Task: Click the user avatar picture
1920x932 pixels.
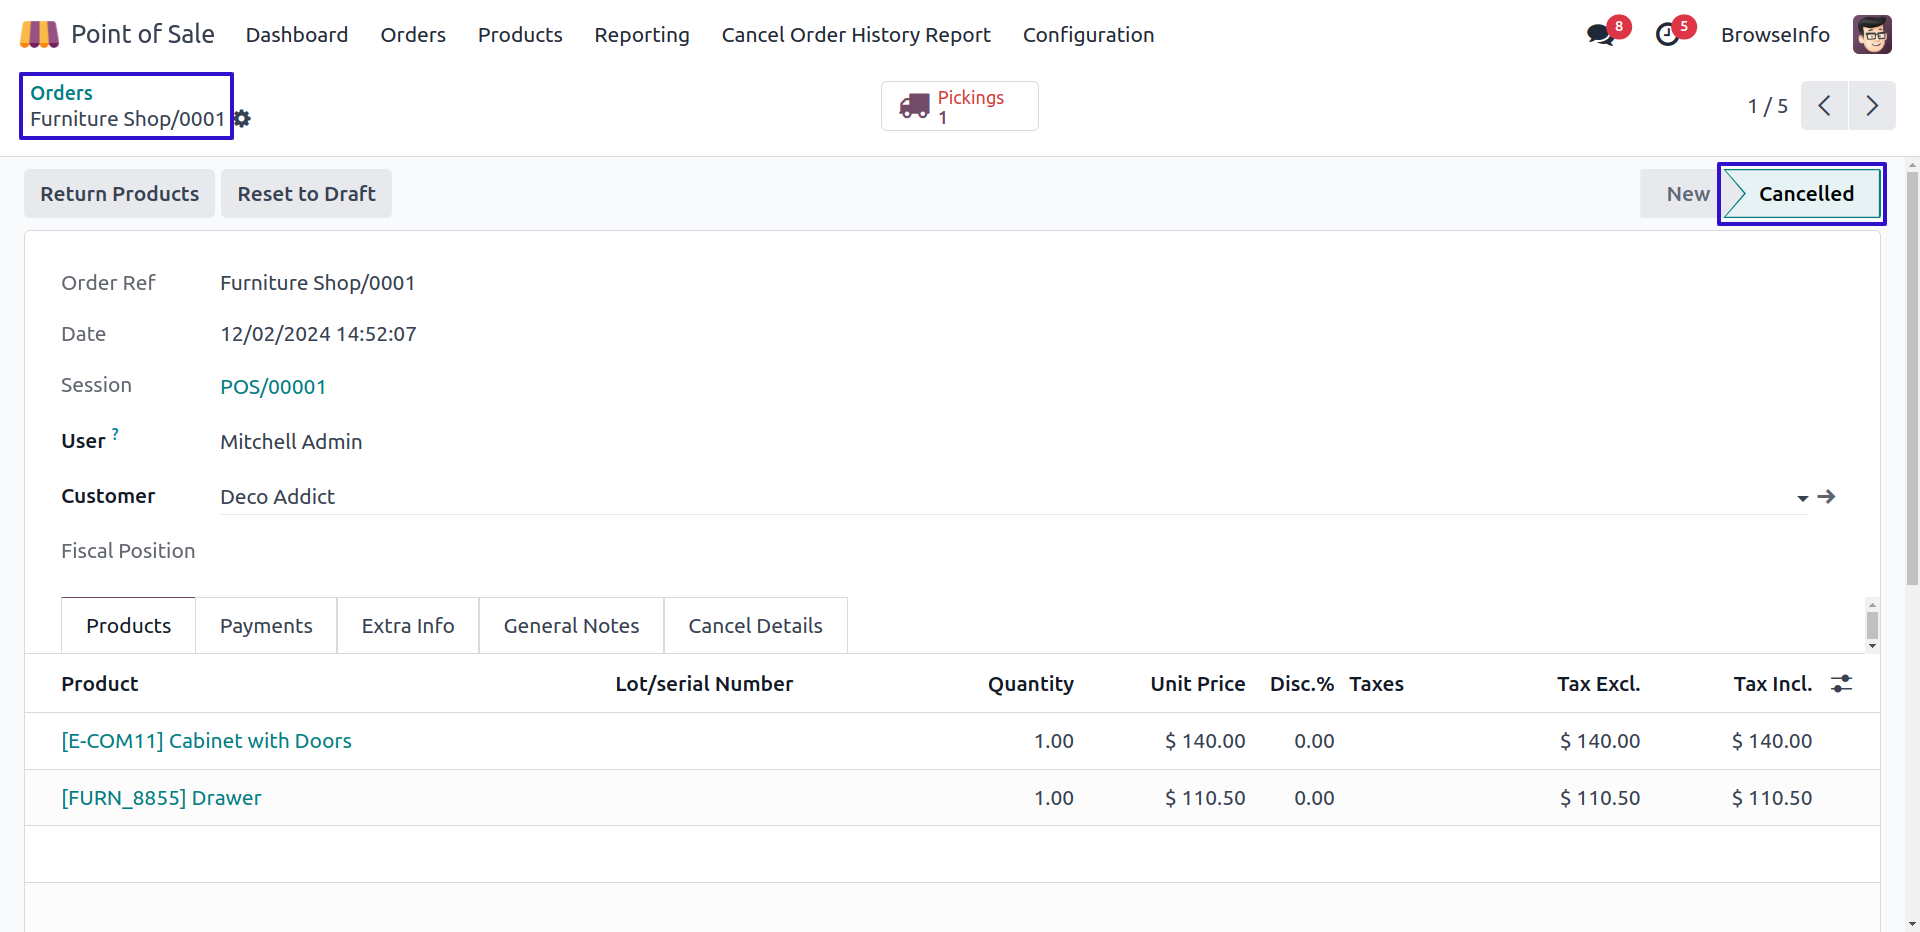Action: coord(1872,35)
